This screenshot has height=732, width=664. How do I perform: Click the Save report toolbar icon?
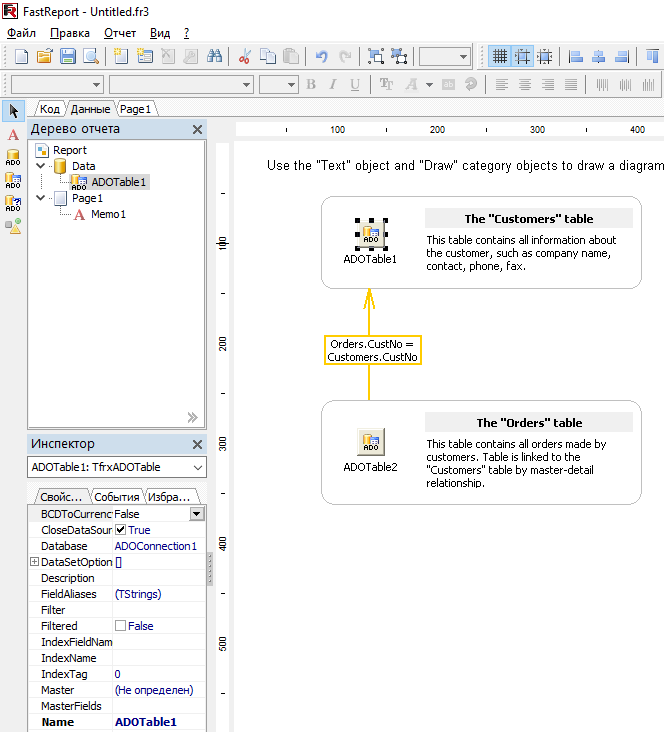tap(68, 57)
